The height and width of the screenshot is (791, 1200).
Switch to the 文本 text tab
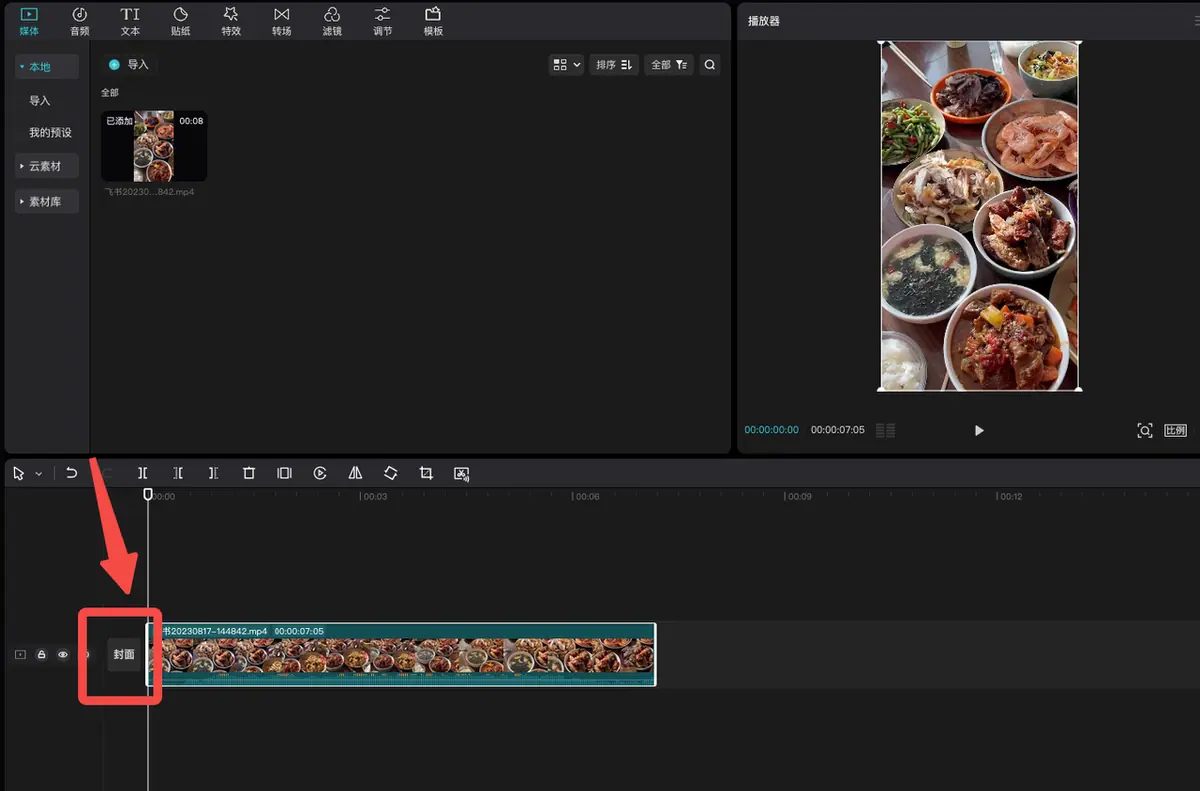[x=130, y=21]
